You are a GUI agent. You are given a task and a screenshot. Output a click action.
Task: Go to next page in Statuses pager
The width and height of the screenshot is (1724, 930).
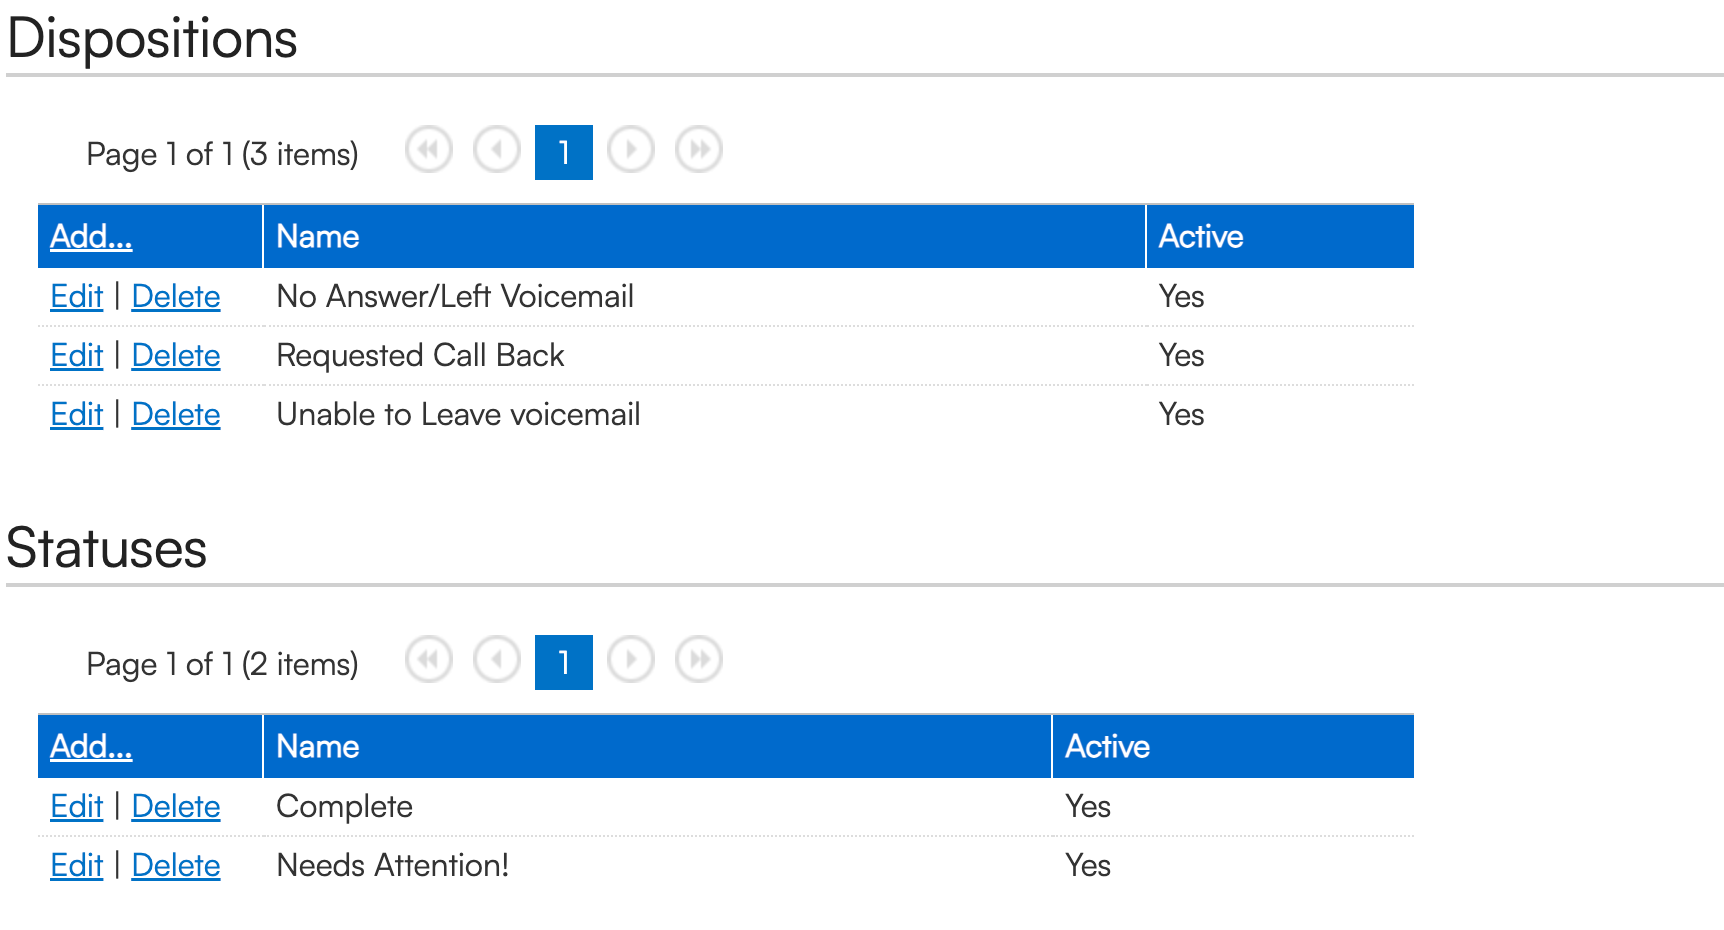[631, 661]
